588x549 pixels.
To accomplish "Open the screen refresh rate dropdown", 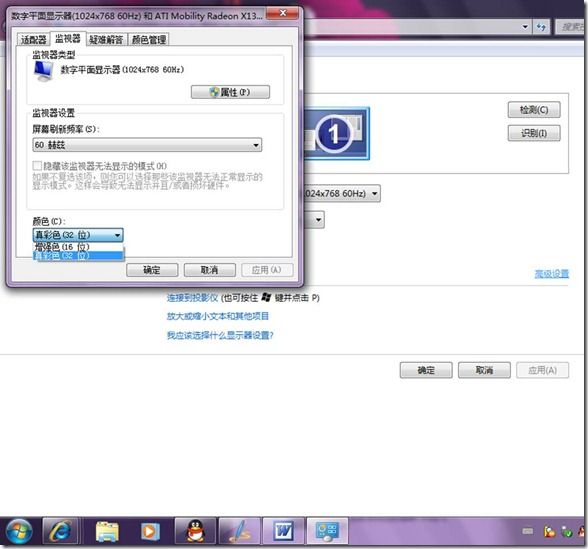I will click(147, 145).
